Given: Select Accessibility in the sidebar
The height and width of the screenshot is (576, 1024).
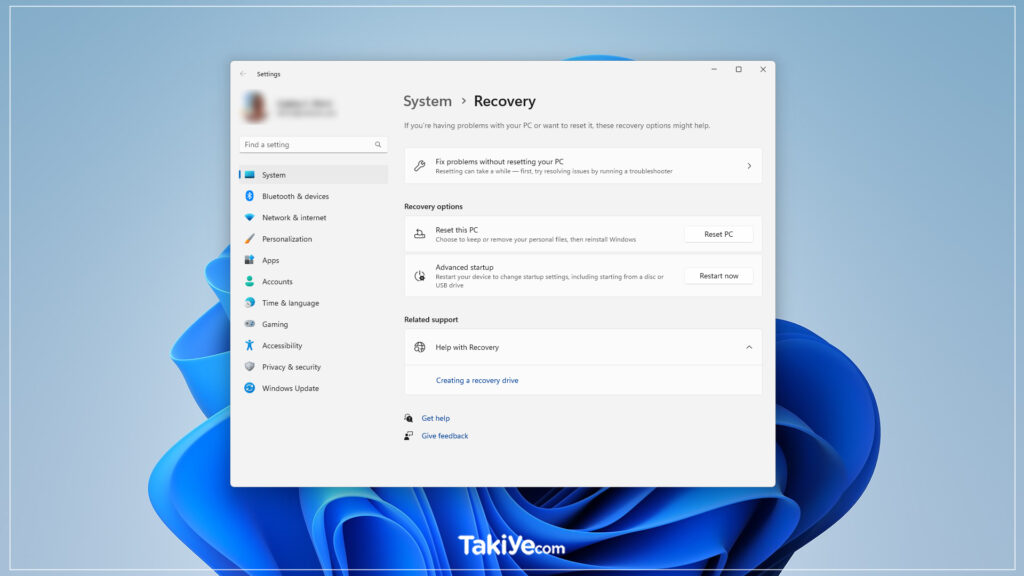Looking at the screenshot, I should click(313, 345).
